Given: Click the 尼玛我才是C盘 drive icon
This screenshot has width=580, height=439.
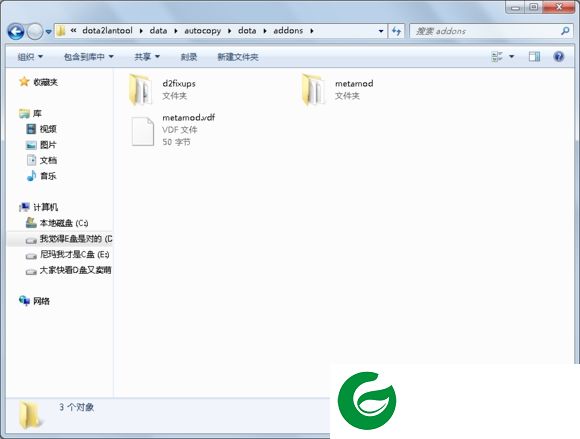Looking at the screenshot, I should click(x=31, y=256).
